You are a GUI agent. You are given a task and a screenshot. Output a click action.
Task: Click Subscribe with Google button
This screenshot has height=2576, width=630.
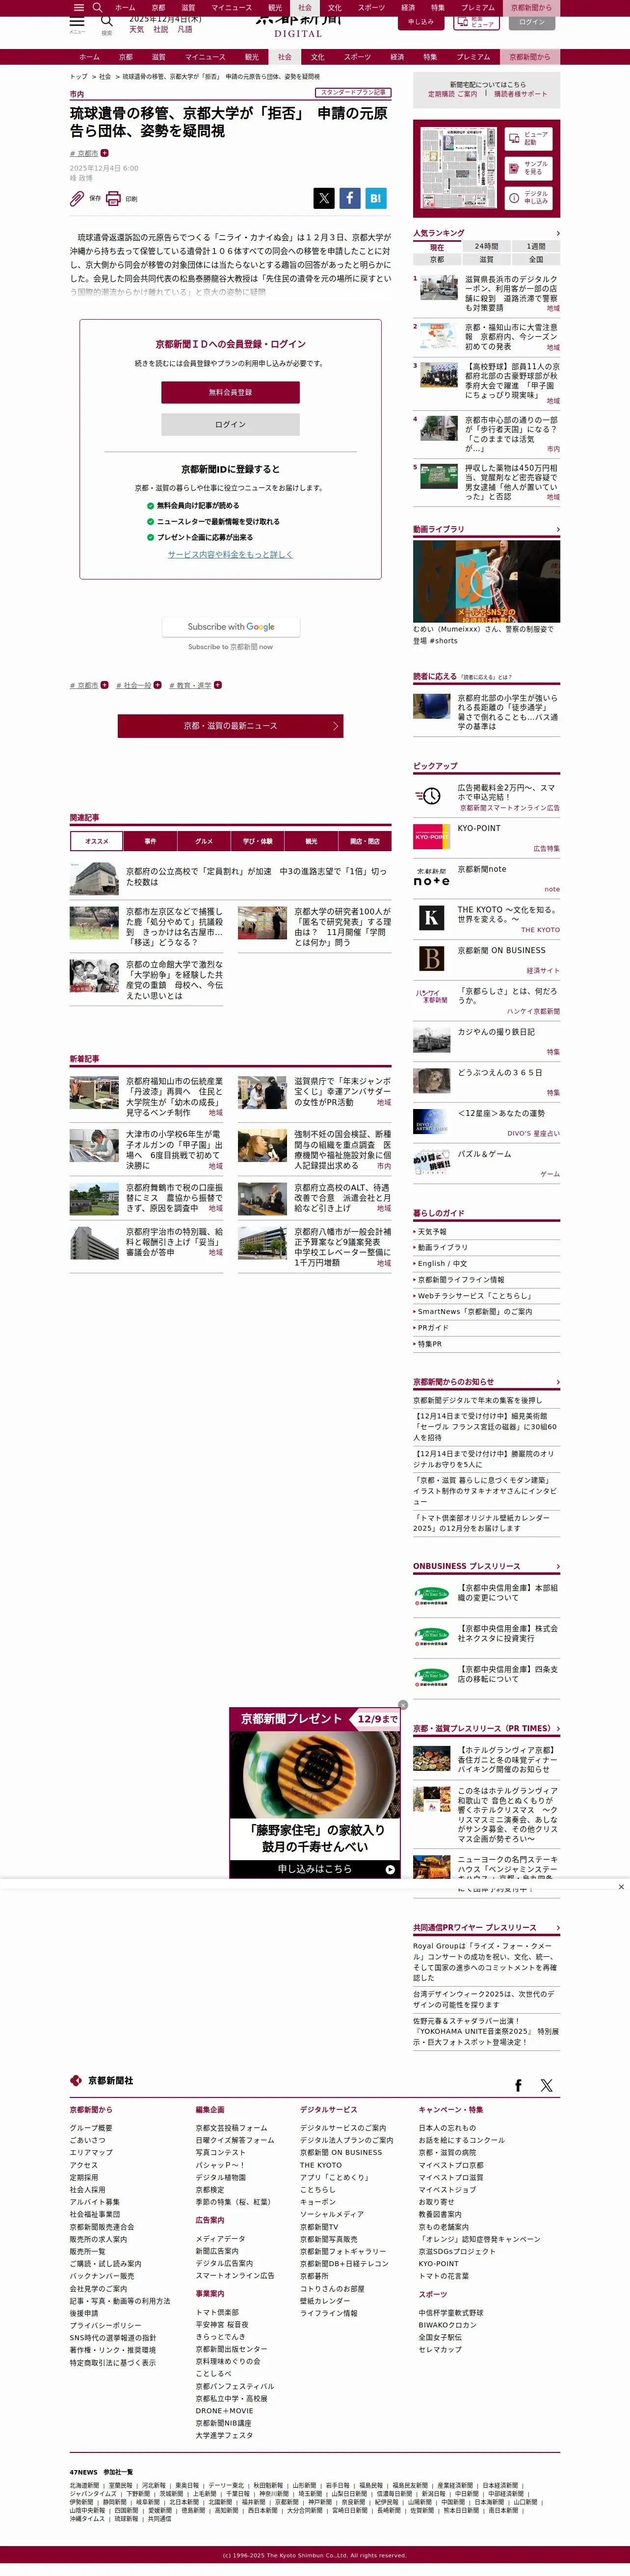click(231, 627)
